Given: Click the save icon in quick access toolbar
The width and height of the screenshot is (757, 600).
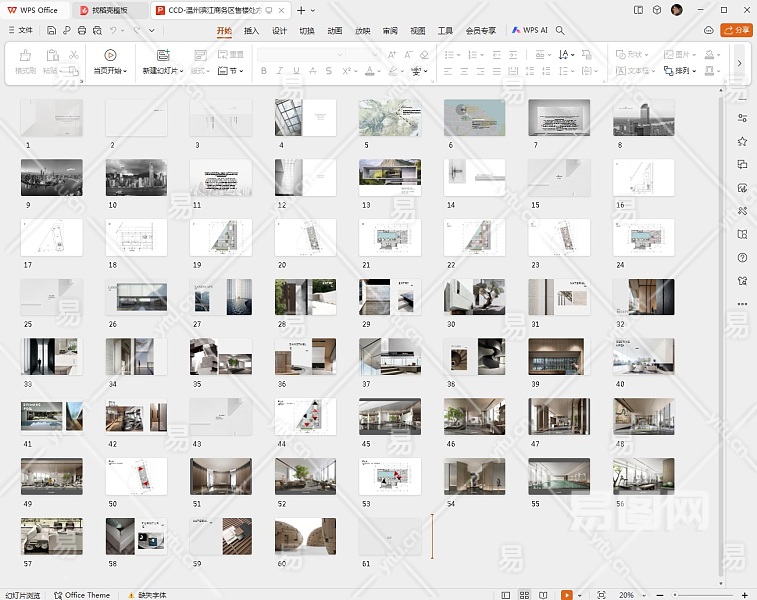Looking at the screenshot, I should 51,30.
